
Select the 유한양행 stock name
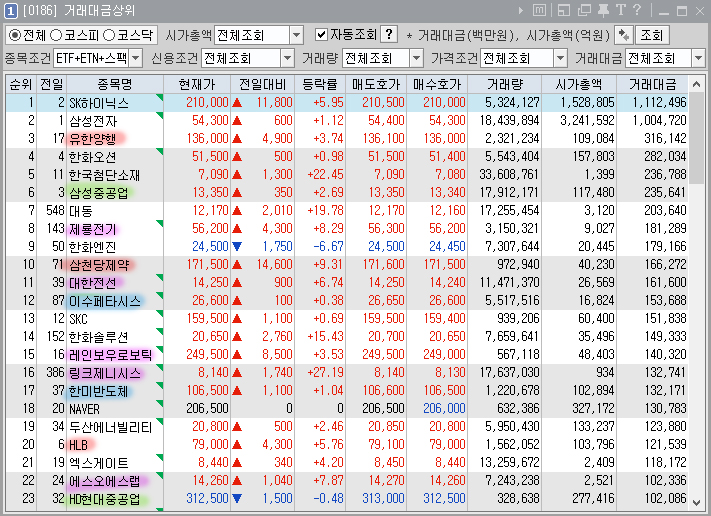pos(93,139)
